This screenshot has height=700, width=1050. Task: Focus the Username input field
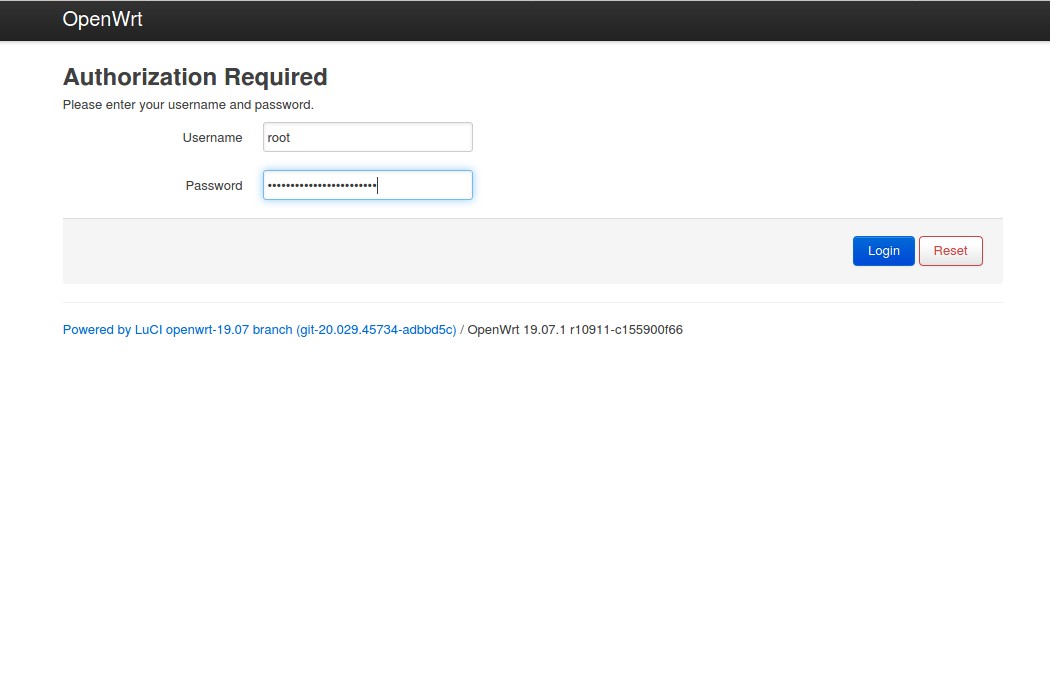click(x=368, y=137)
